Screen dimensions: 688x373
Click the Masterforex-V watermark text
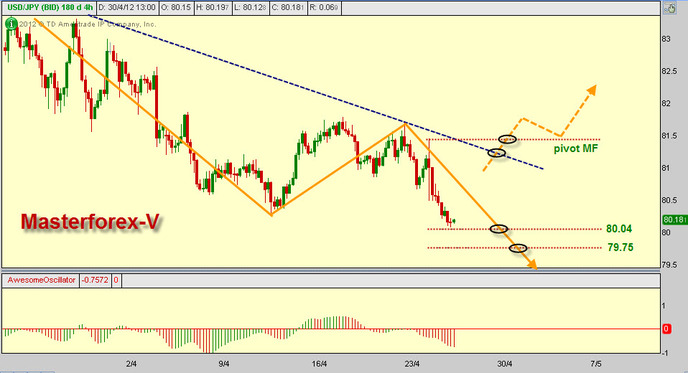90,222
